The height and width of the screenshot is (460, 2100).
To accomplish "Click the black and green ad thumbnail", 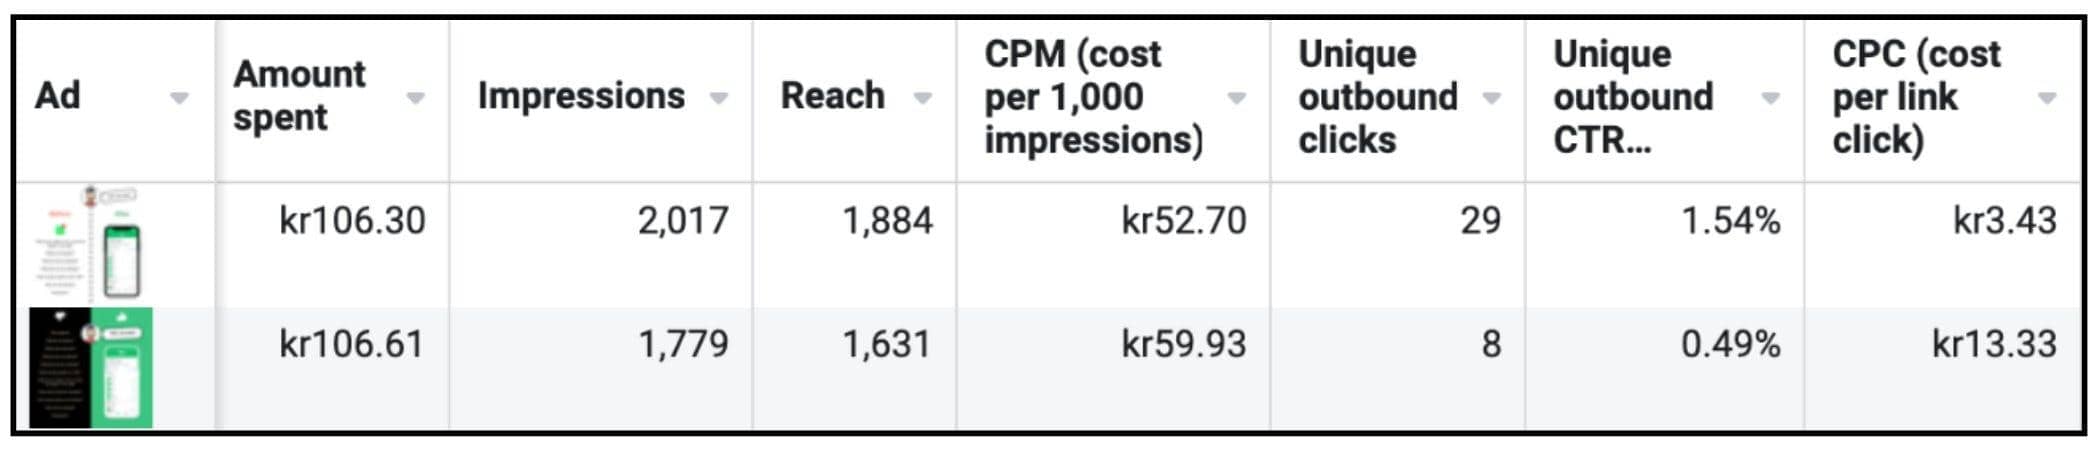I will click(91, 367).
